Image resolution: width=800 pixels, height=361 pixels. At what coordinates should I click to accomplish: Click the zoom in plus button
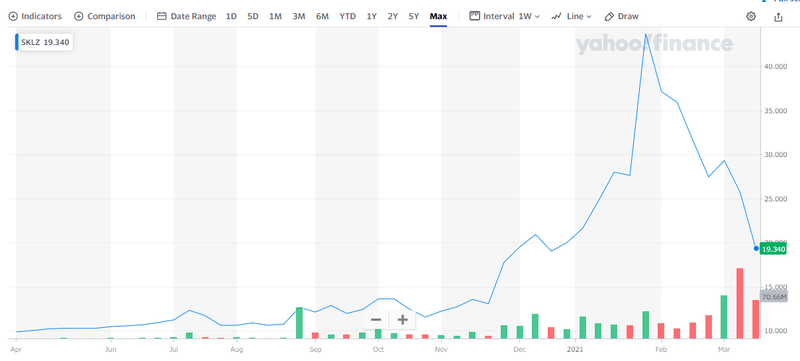click(403, 320)
